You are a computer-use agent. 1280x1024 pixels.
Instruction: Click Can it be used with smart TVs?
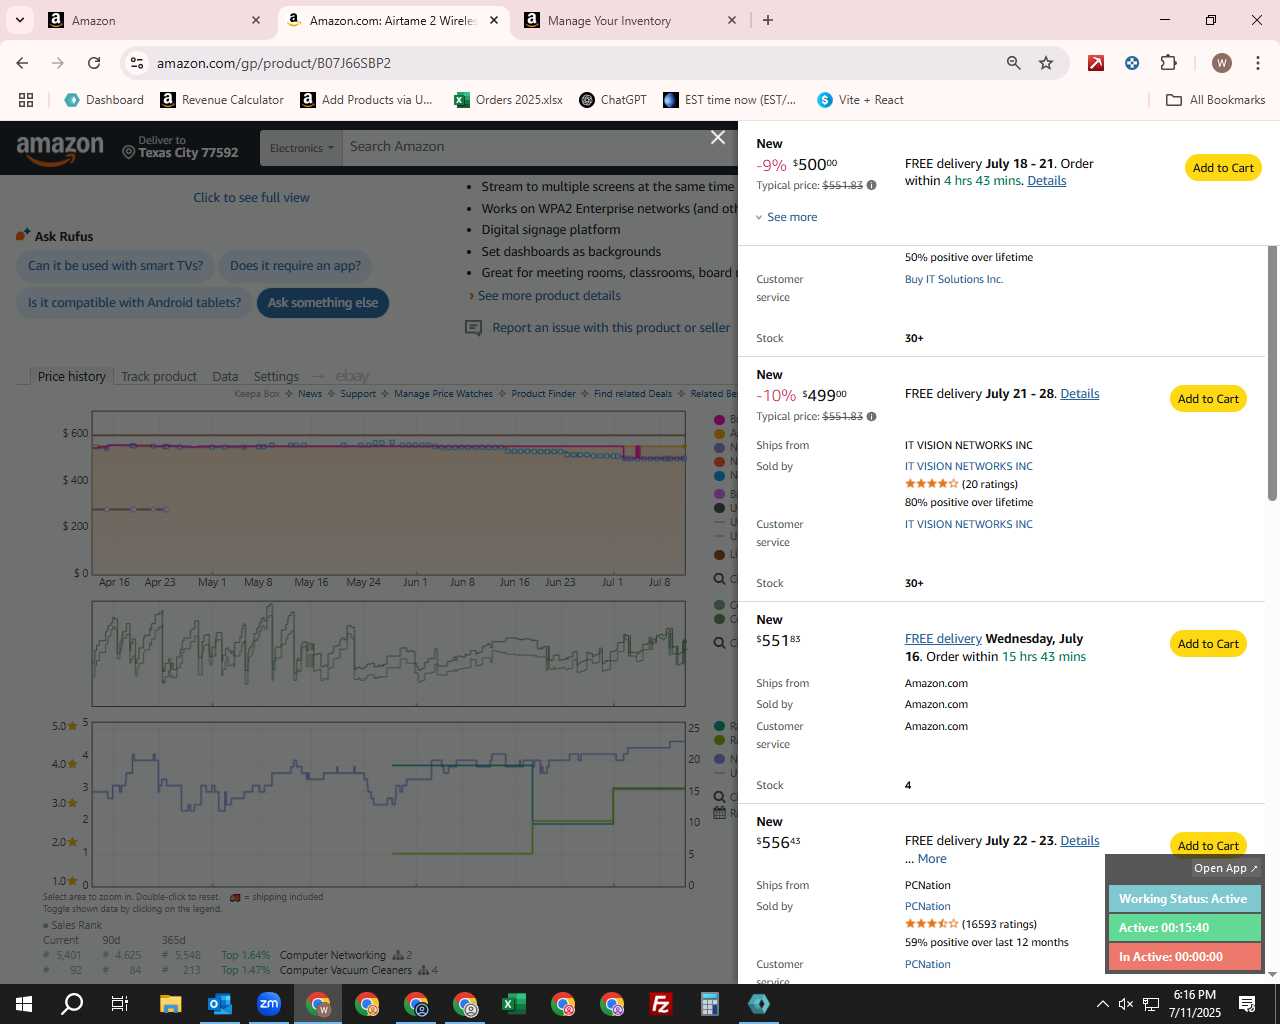click(115, 266)
